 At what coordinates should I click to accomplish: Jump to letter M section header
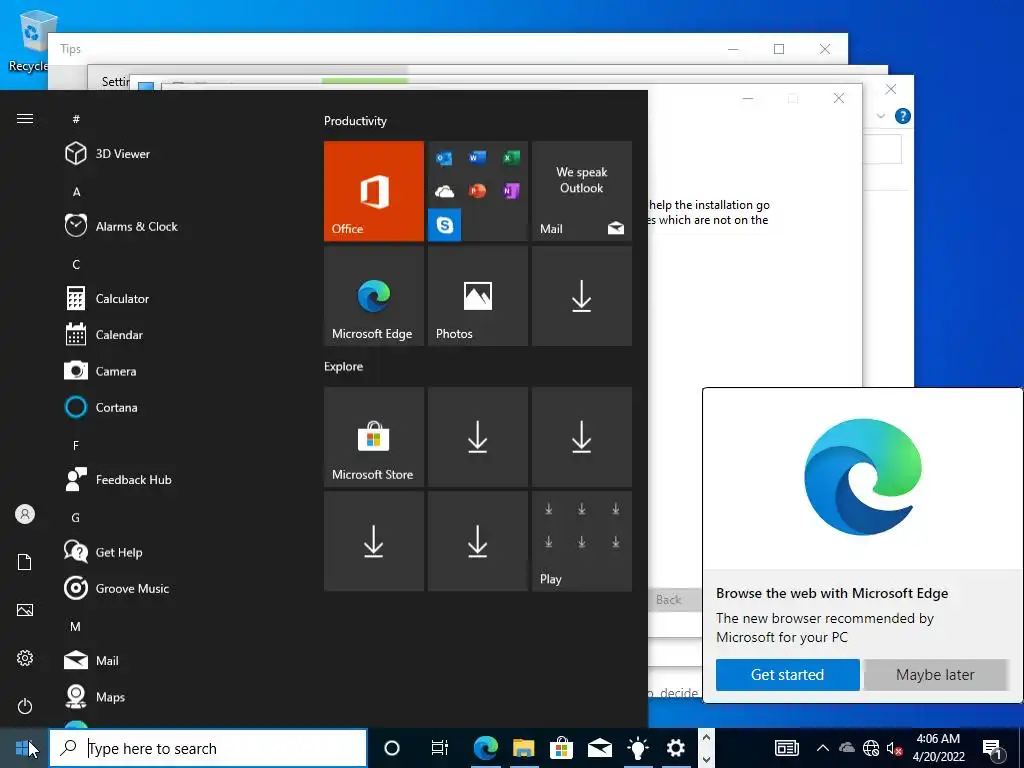click(76, 627)
